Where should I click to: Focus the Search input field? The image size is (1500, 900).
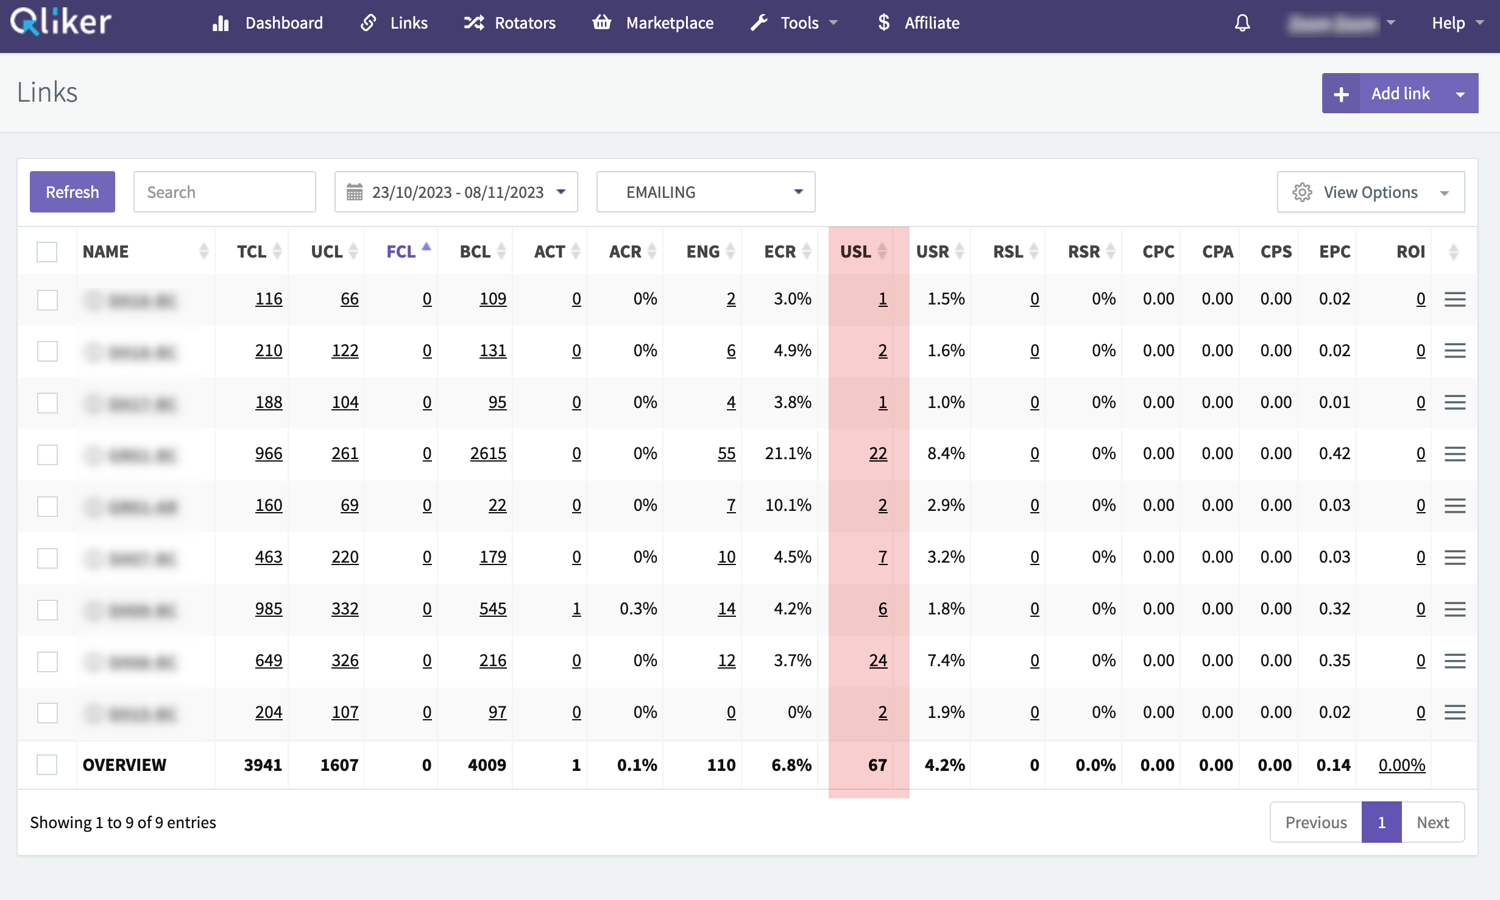224,192
